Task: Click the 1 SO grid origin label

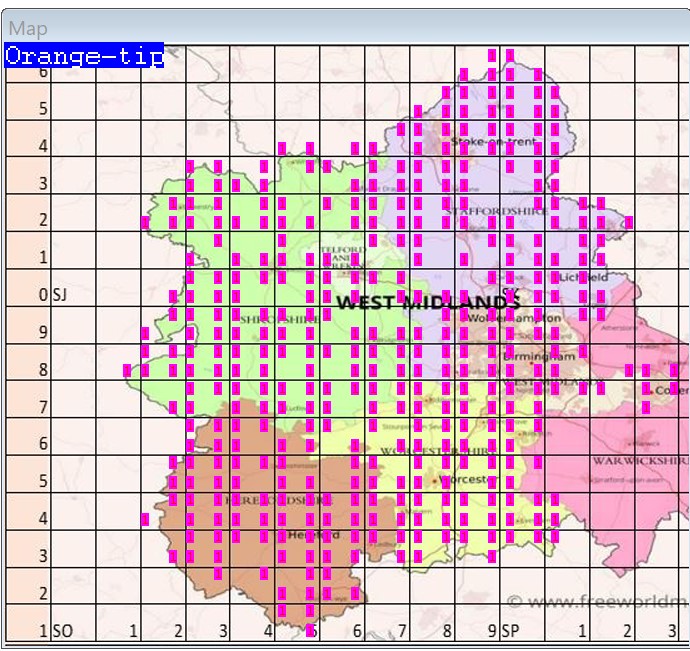Action: click(x=56, y=631)
